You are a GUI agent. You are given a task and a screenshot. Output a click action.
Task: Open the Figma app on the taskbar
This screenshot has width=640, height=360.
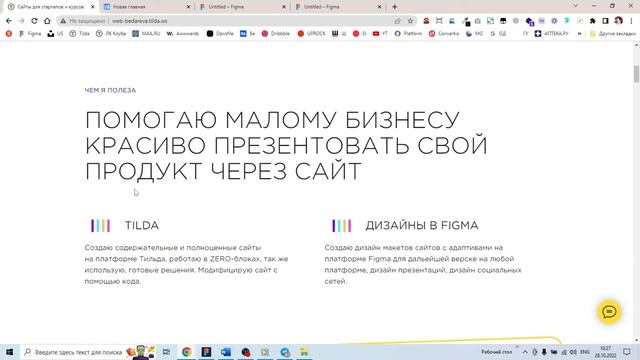click(206, 352)
